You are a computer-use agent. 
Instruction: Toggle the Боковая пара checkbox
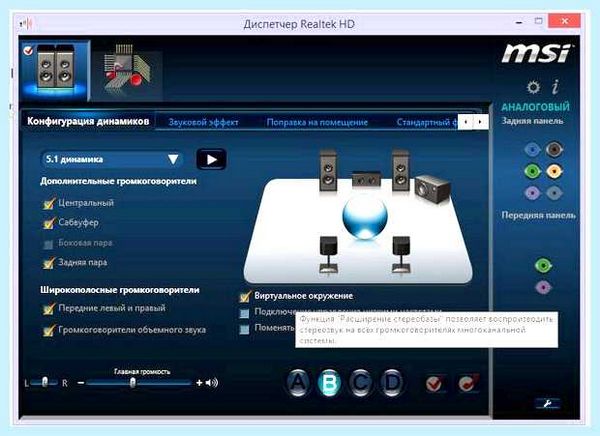point(48,244)
